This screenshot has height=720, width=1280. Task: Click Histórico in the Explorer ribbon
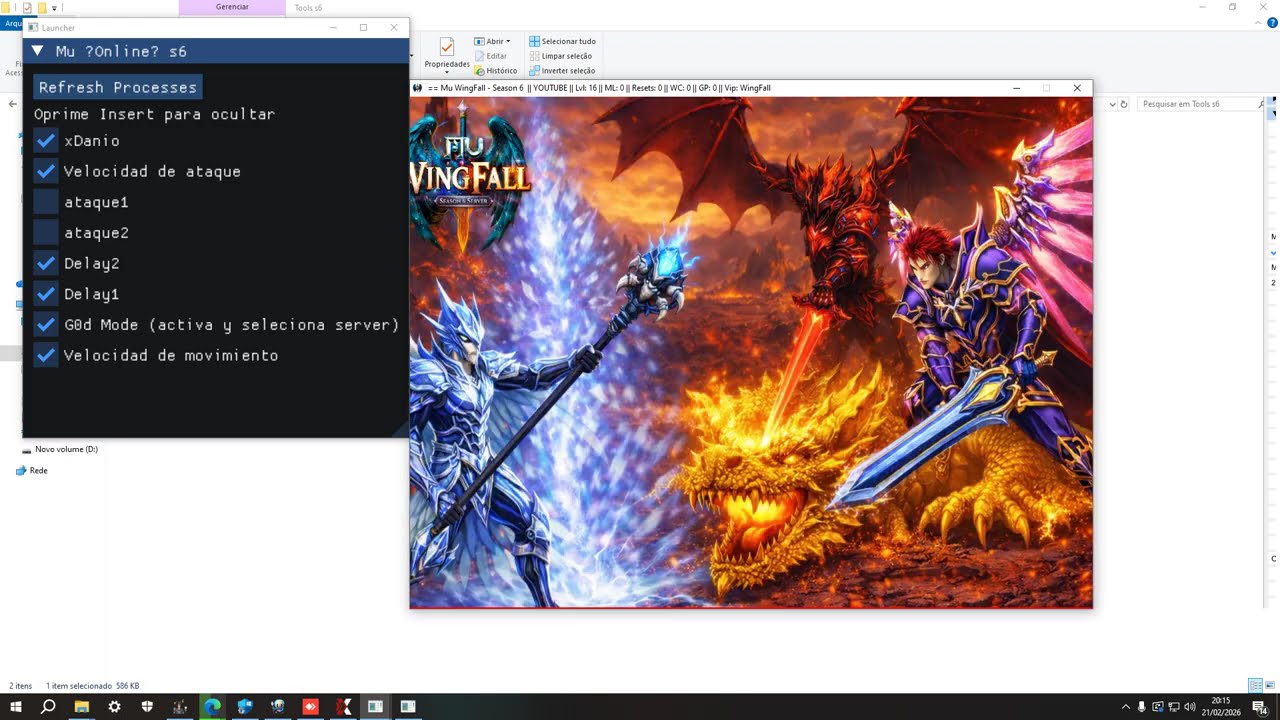[x=495, y=71]
